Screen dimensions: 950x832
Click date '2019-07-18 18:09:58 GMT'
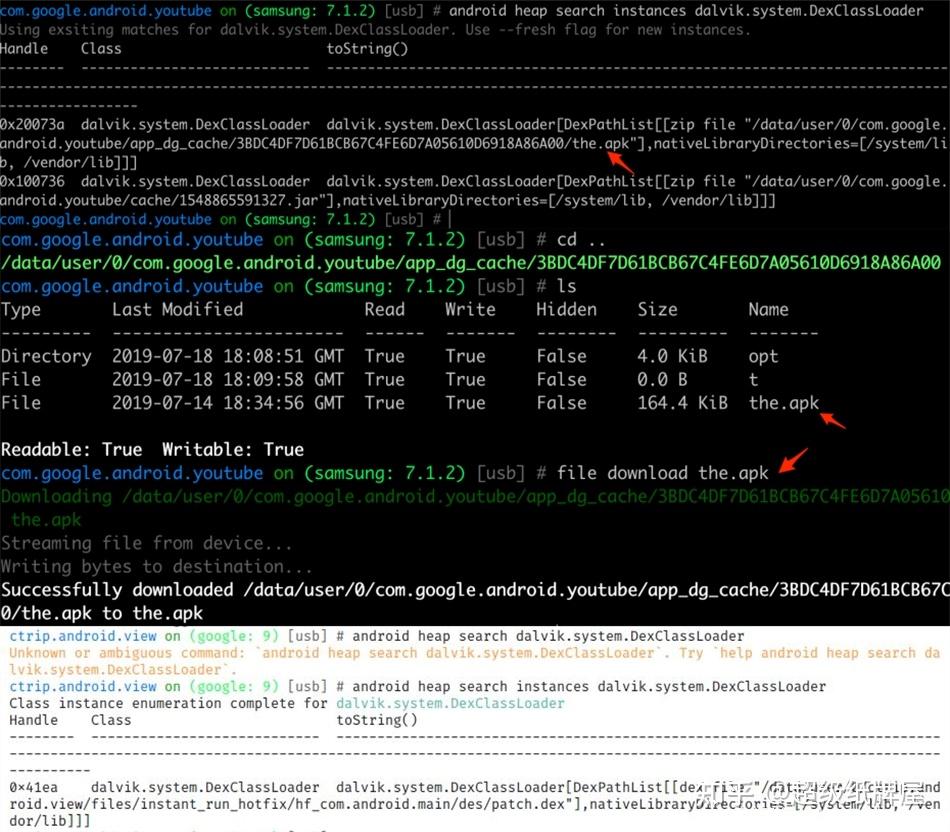[228, 379]
